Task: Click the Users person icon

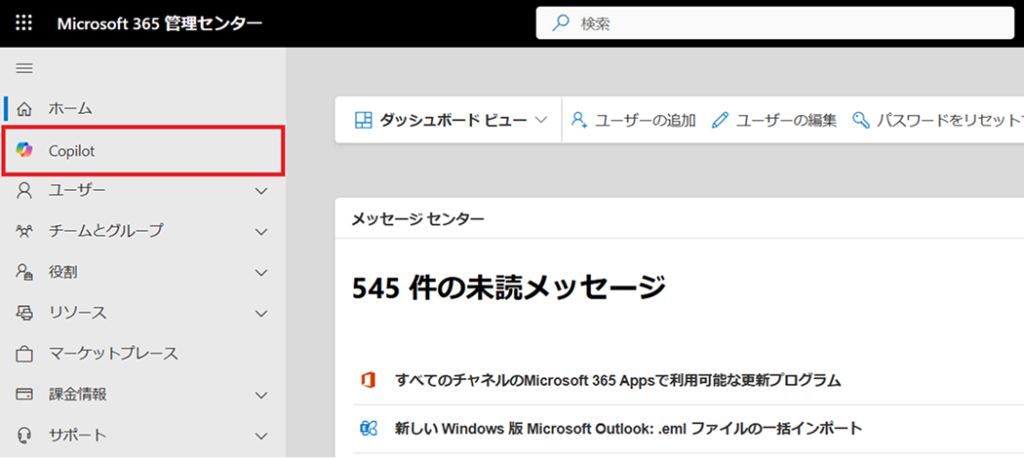Action: [24, 191]
